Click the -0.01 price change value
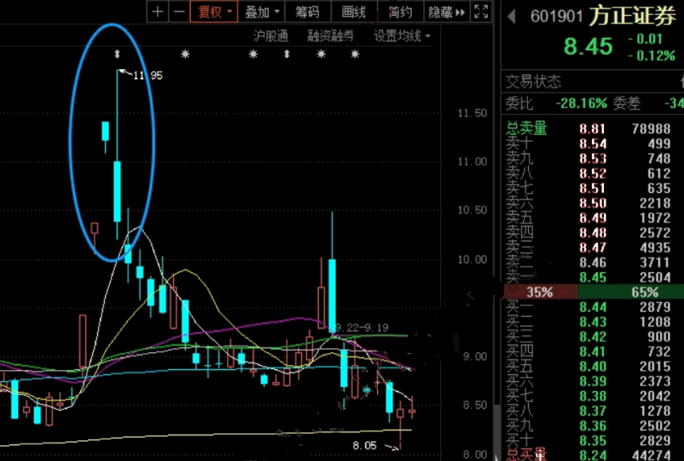 [645, 39]
